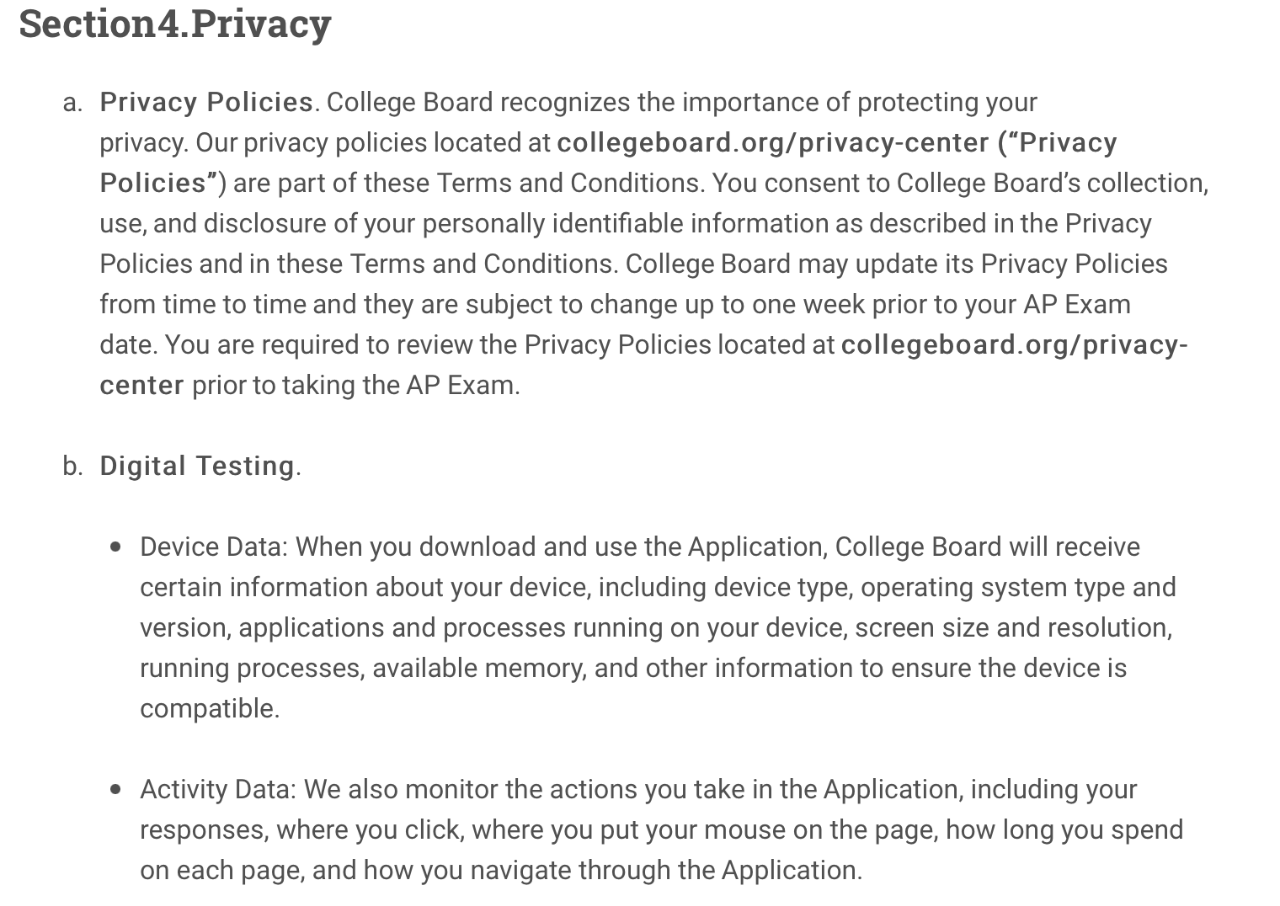Click the second collegeboard.org/privacy- link near paragraph end
This screenshot has width=1280, height=906.
click(1014, 345)
